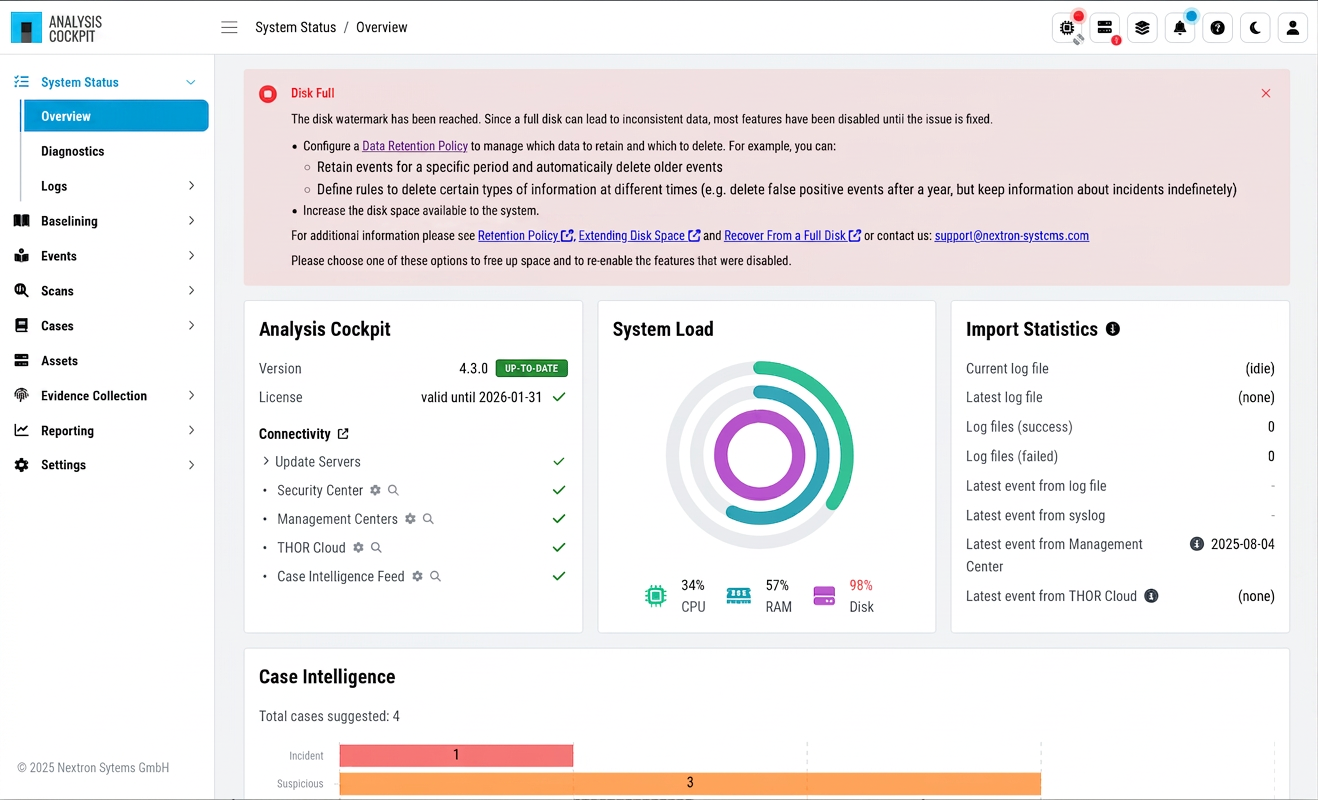1318x800 pixels.
Task: Click the 57% RAM value
Action: point(778,585)
